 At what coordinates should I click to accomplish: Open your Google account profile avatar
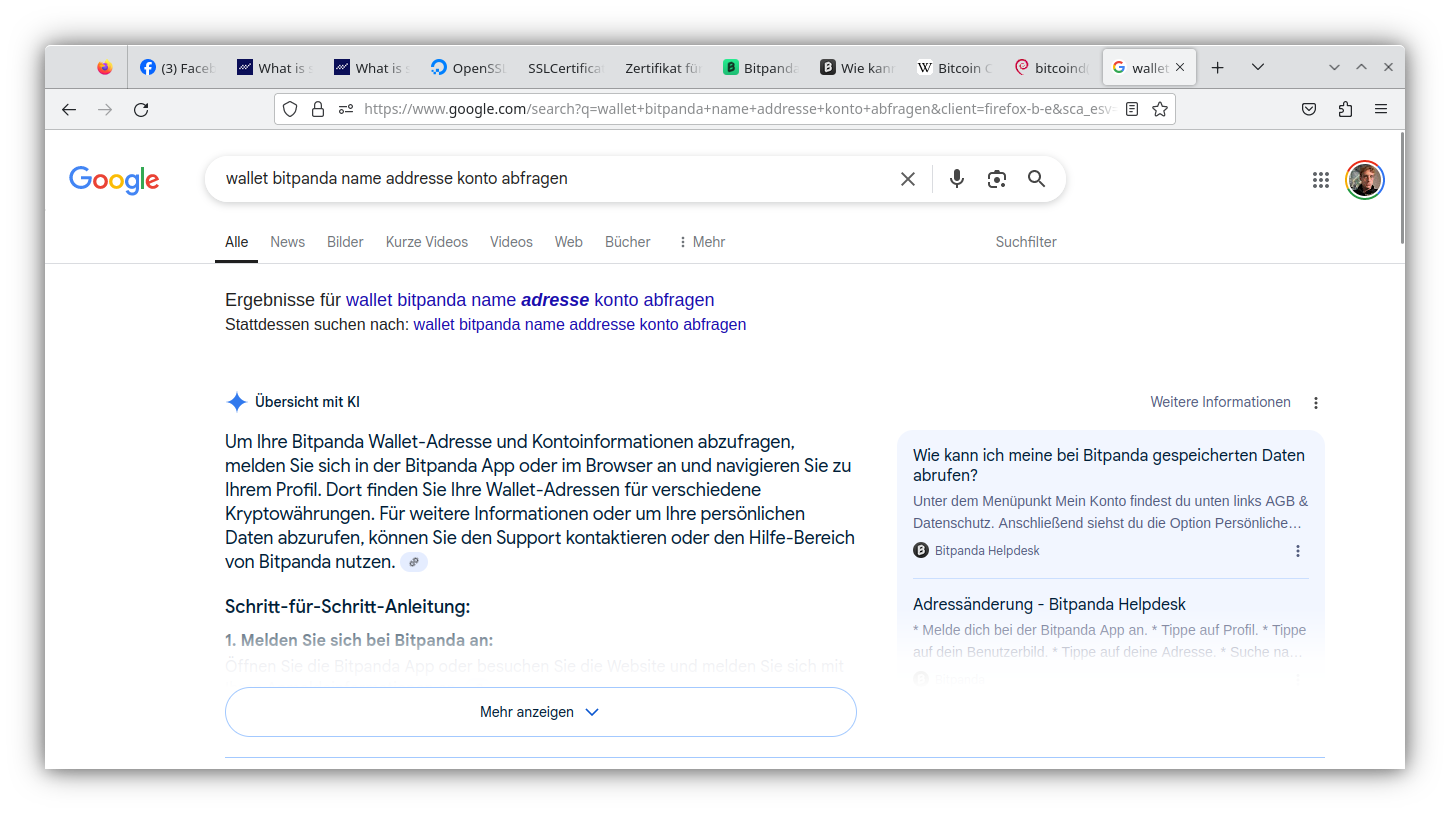pos(1364,179)
